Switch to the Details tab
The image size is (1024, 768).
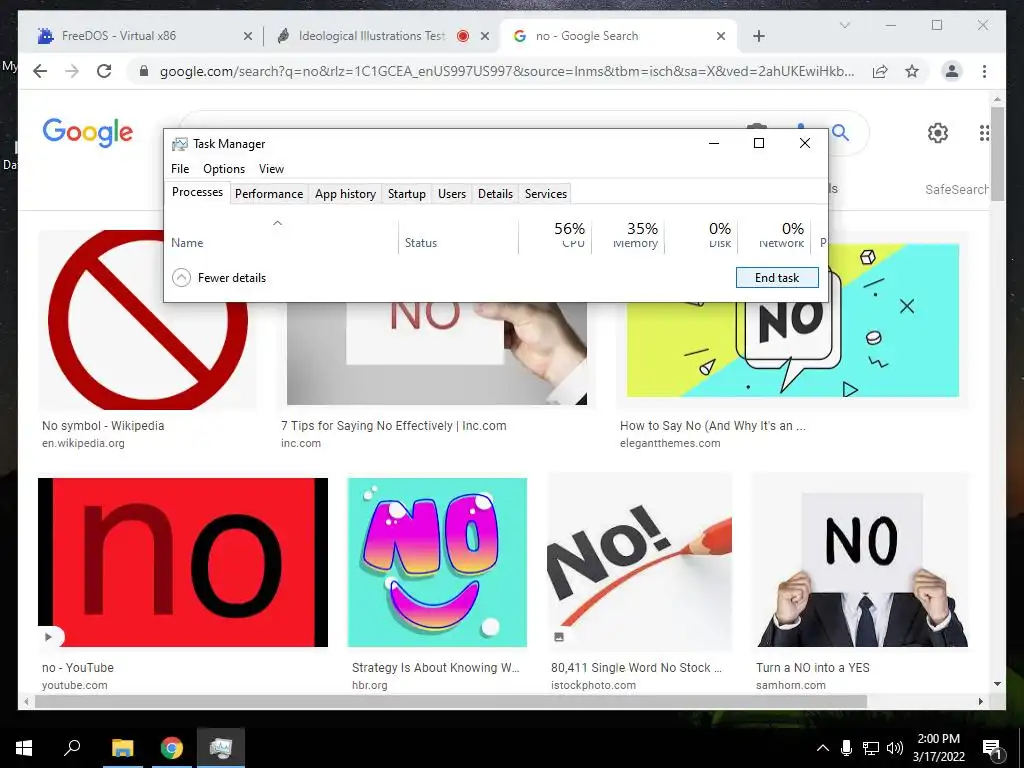click(495, 194)
